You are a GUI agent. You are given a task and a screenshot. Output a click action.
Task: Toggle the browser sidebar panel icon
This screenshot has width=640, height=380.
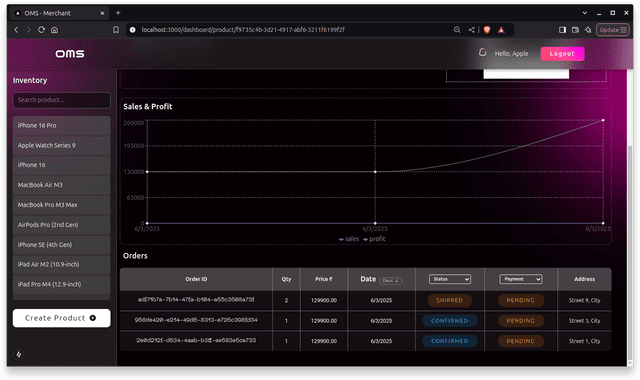pyautogui.click(x=562, y=30)
